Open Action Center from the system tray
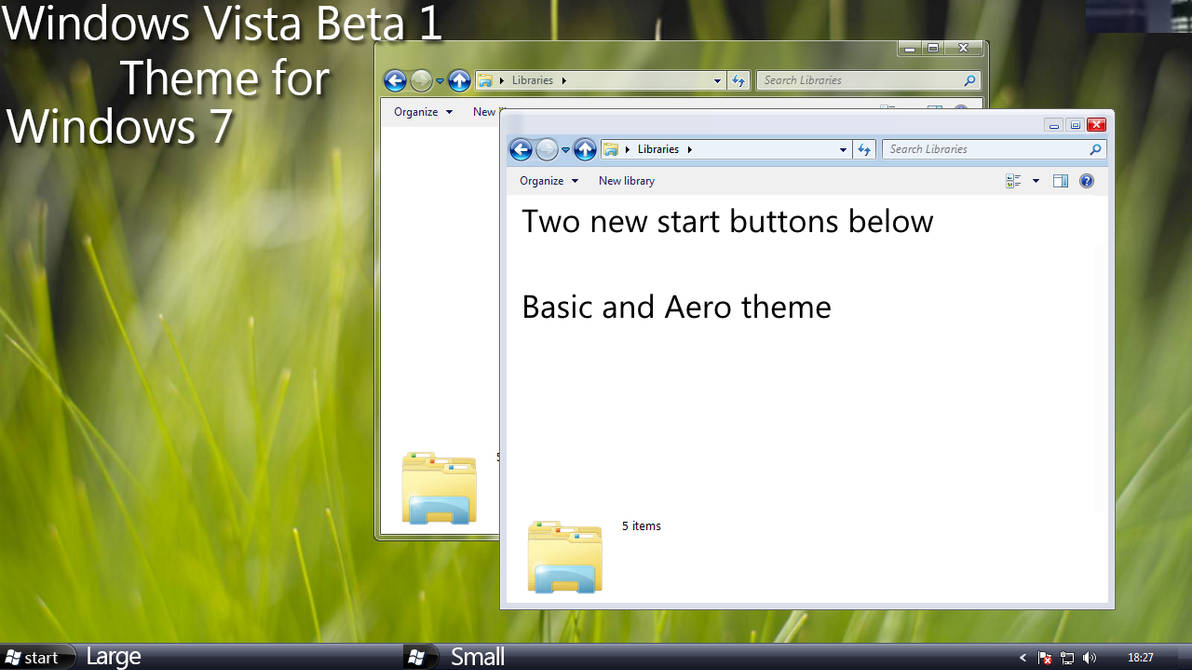 (1044, 658)
